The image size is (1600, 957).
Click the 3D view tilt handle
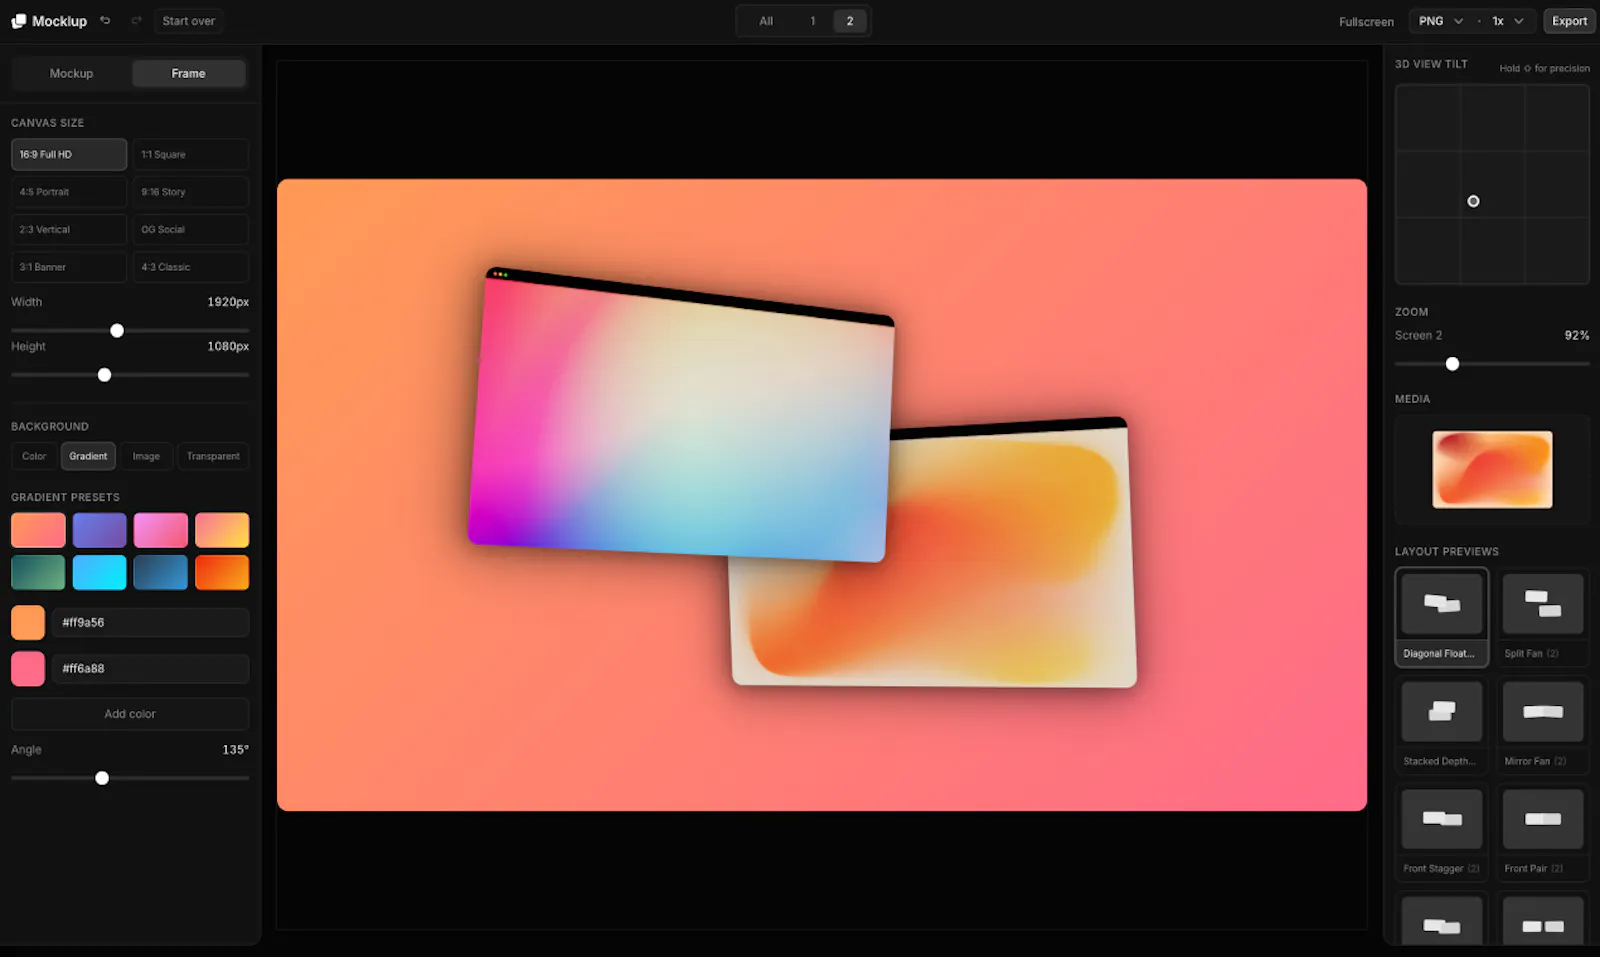point(1473,201)
